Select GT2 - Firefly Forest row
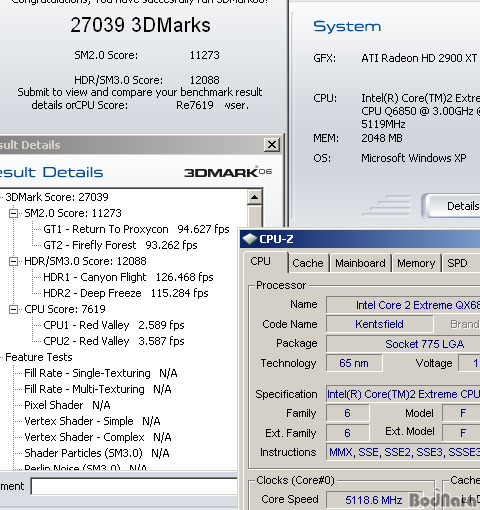The width and height of the screenshot is (480, 510). click(120, 245)
